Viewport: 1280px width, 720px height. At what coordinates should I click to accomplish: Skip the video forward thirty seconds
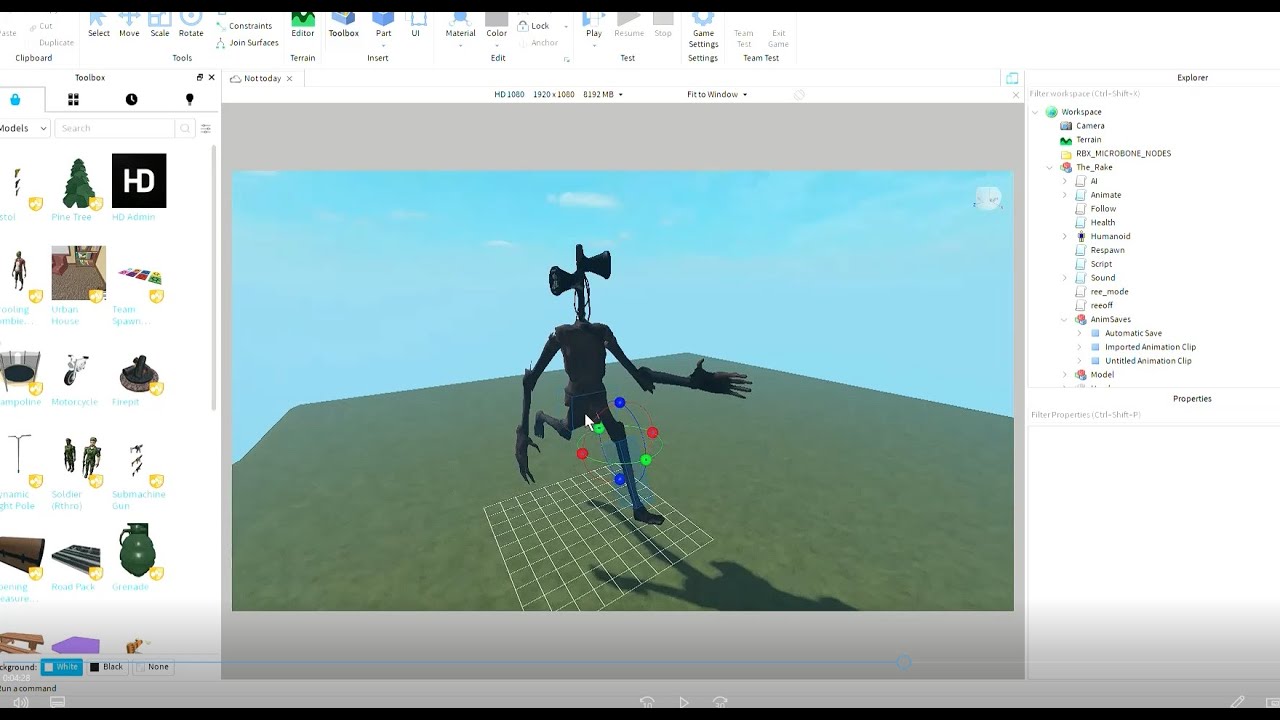point(720,703)
